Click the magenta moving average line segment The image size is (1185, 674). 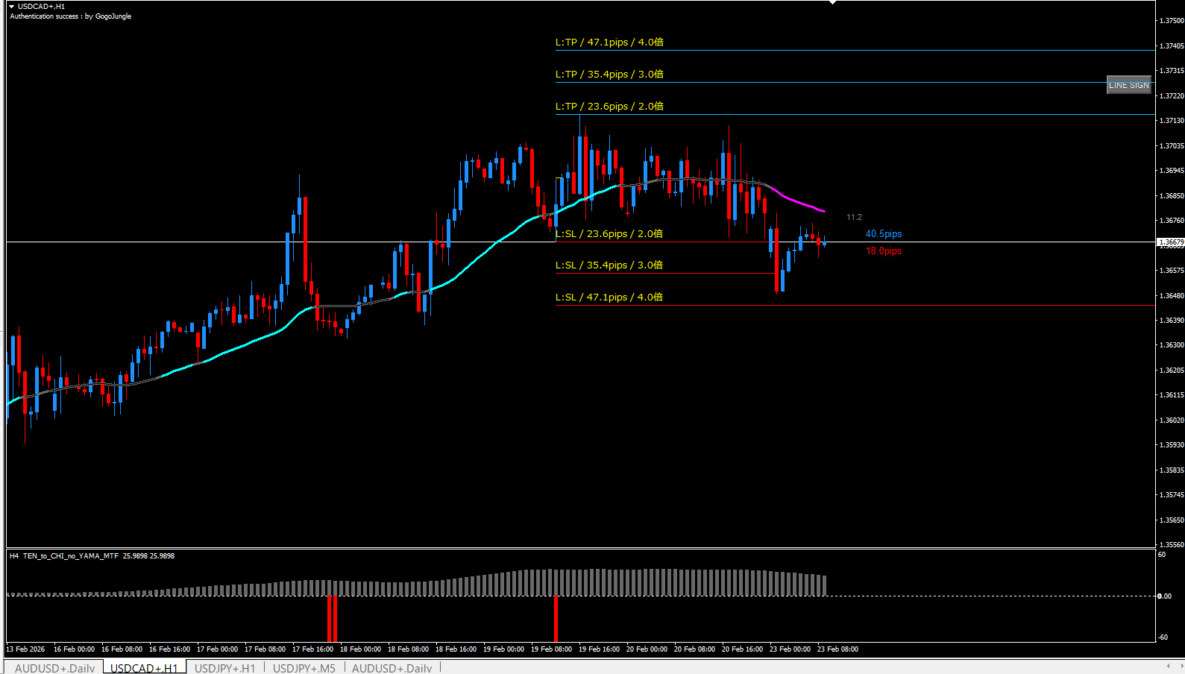(x=800, y=201)
